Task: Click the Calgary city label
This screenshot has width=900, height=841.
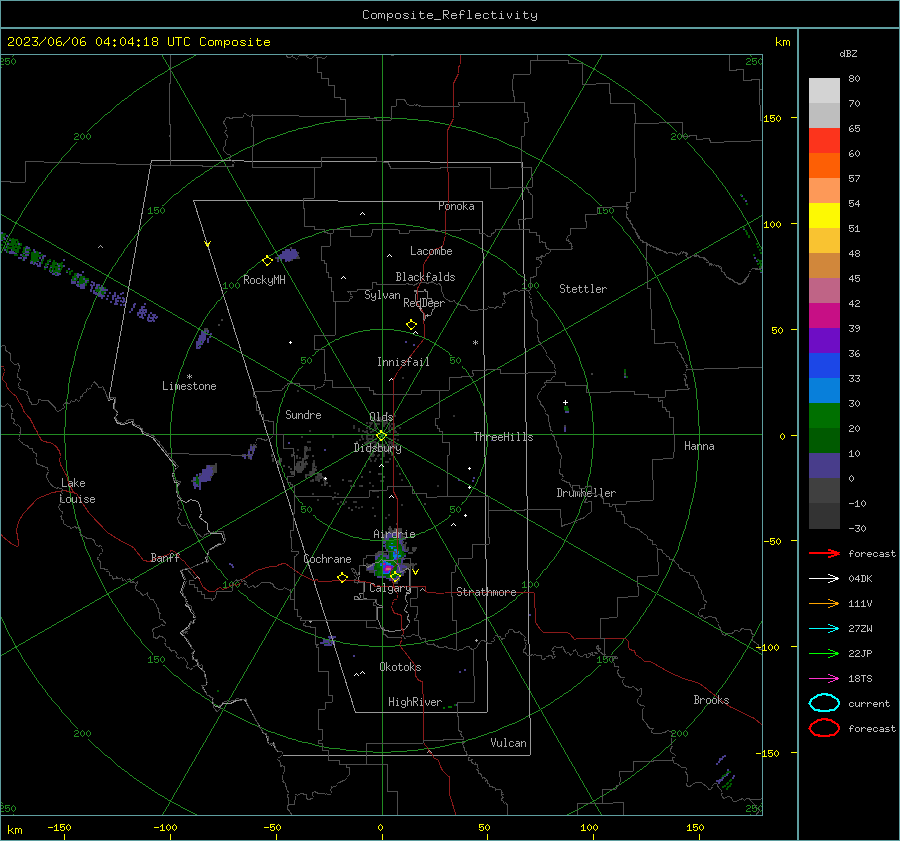Action: click(x=390, y=588)
